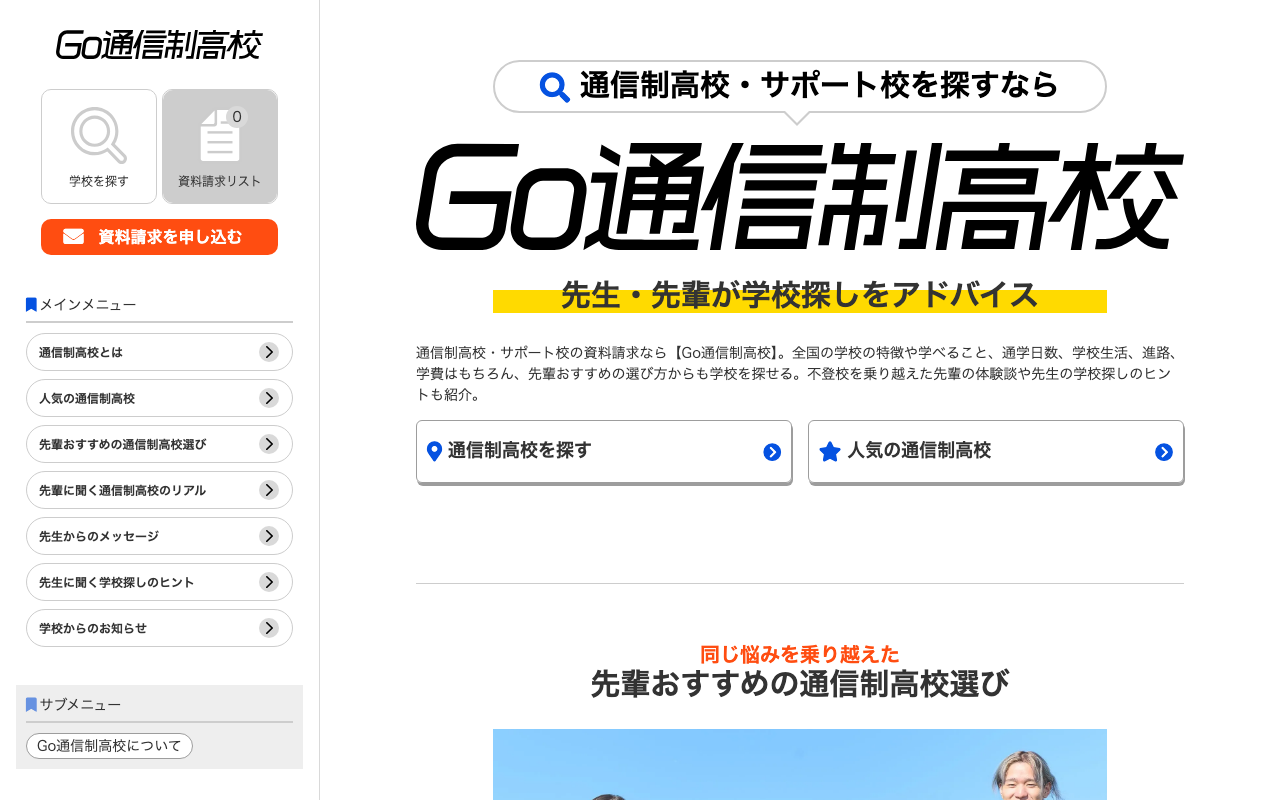Viewport: 1280px width, 800px height.
Task: Expand the 学校からのお知らせ chevron
Action: click(269, 628)
